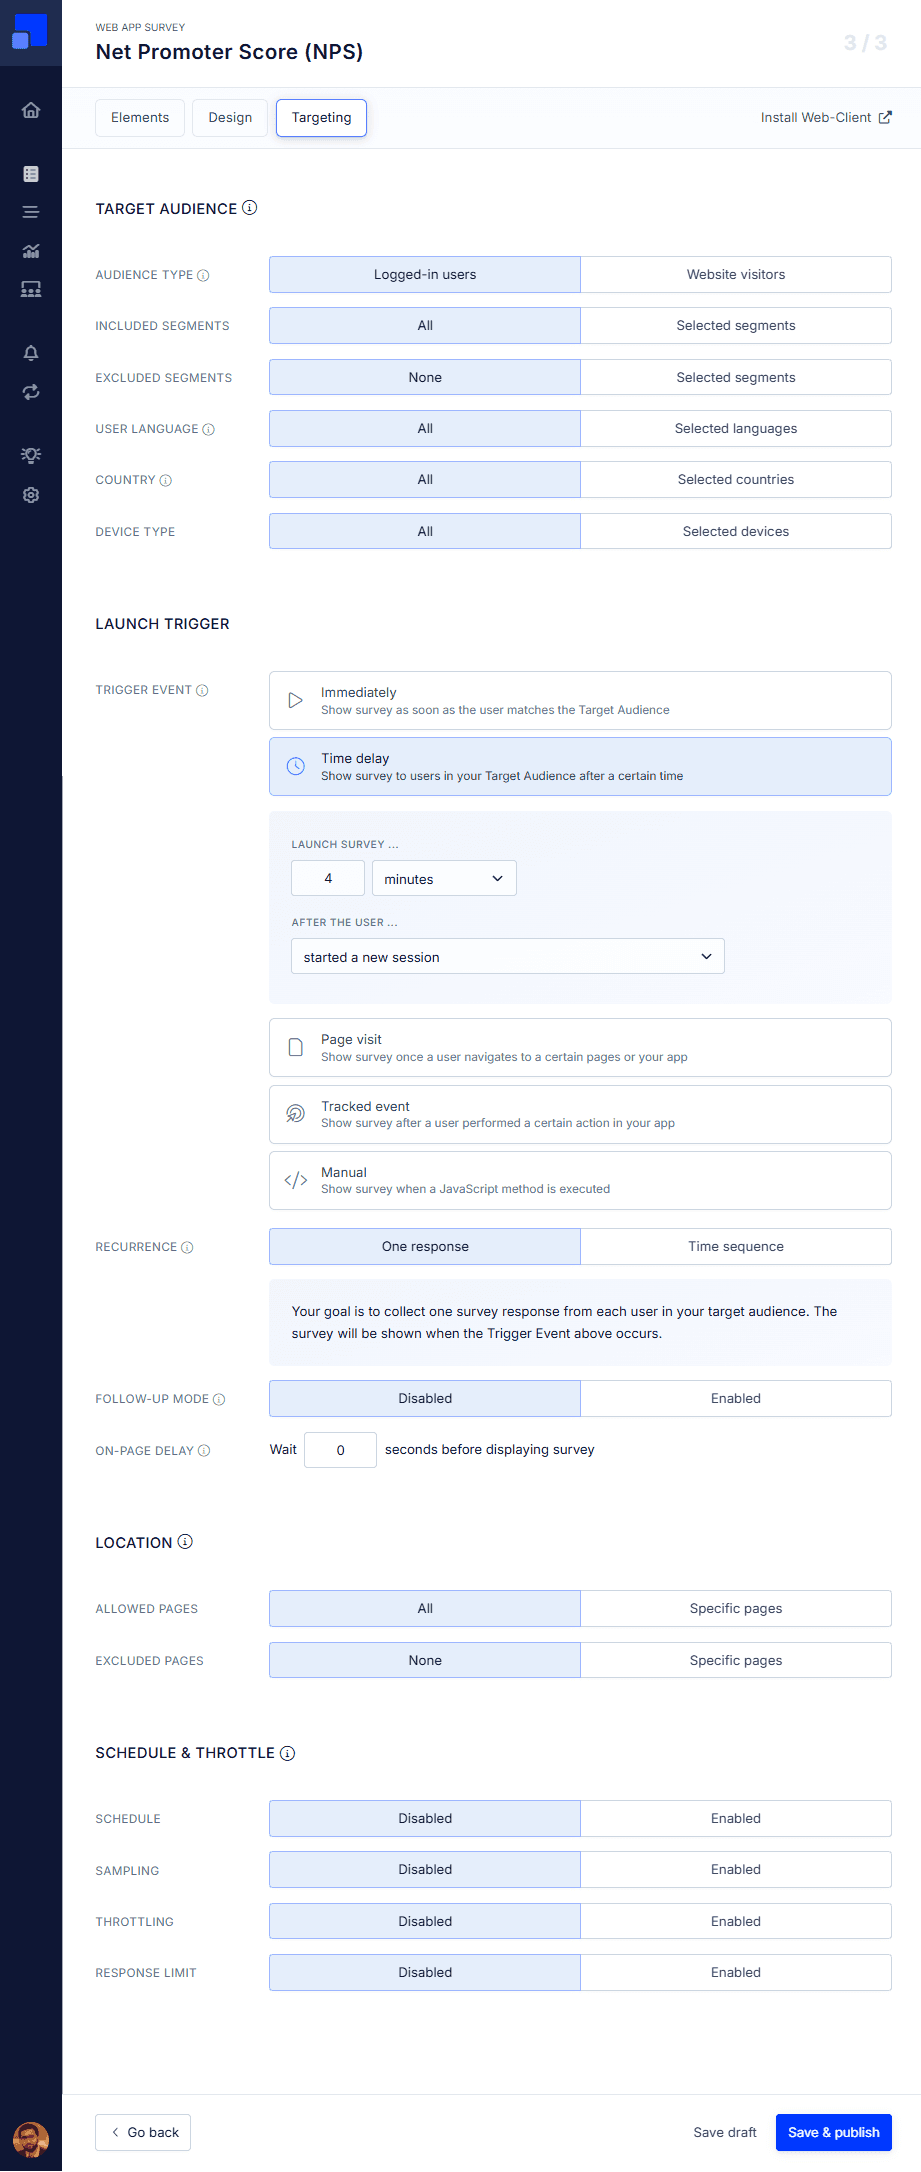Image resolution: width=921 pixels, height=2172 pixels.
Task: Click the Go back button
Action: click(143, 2133)
